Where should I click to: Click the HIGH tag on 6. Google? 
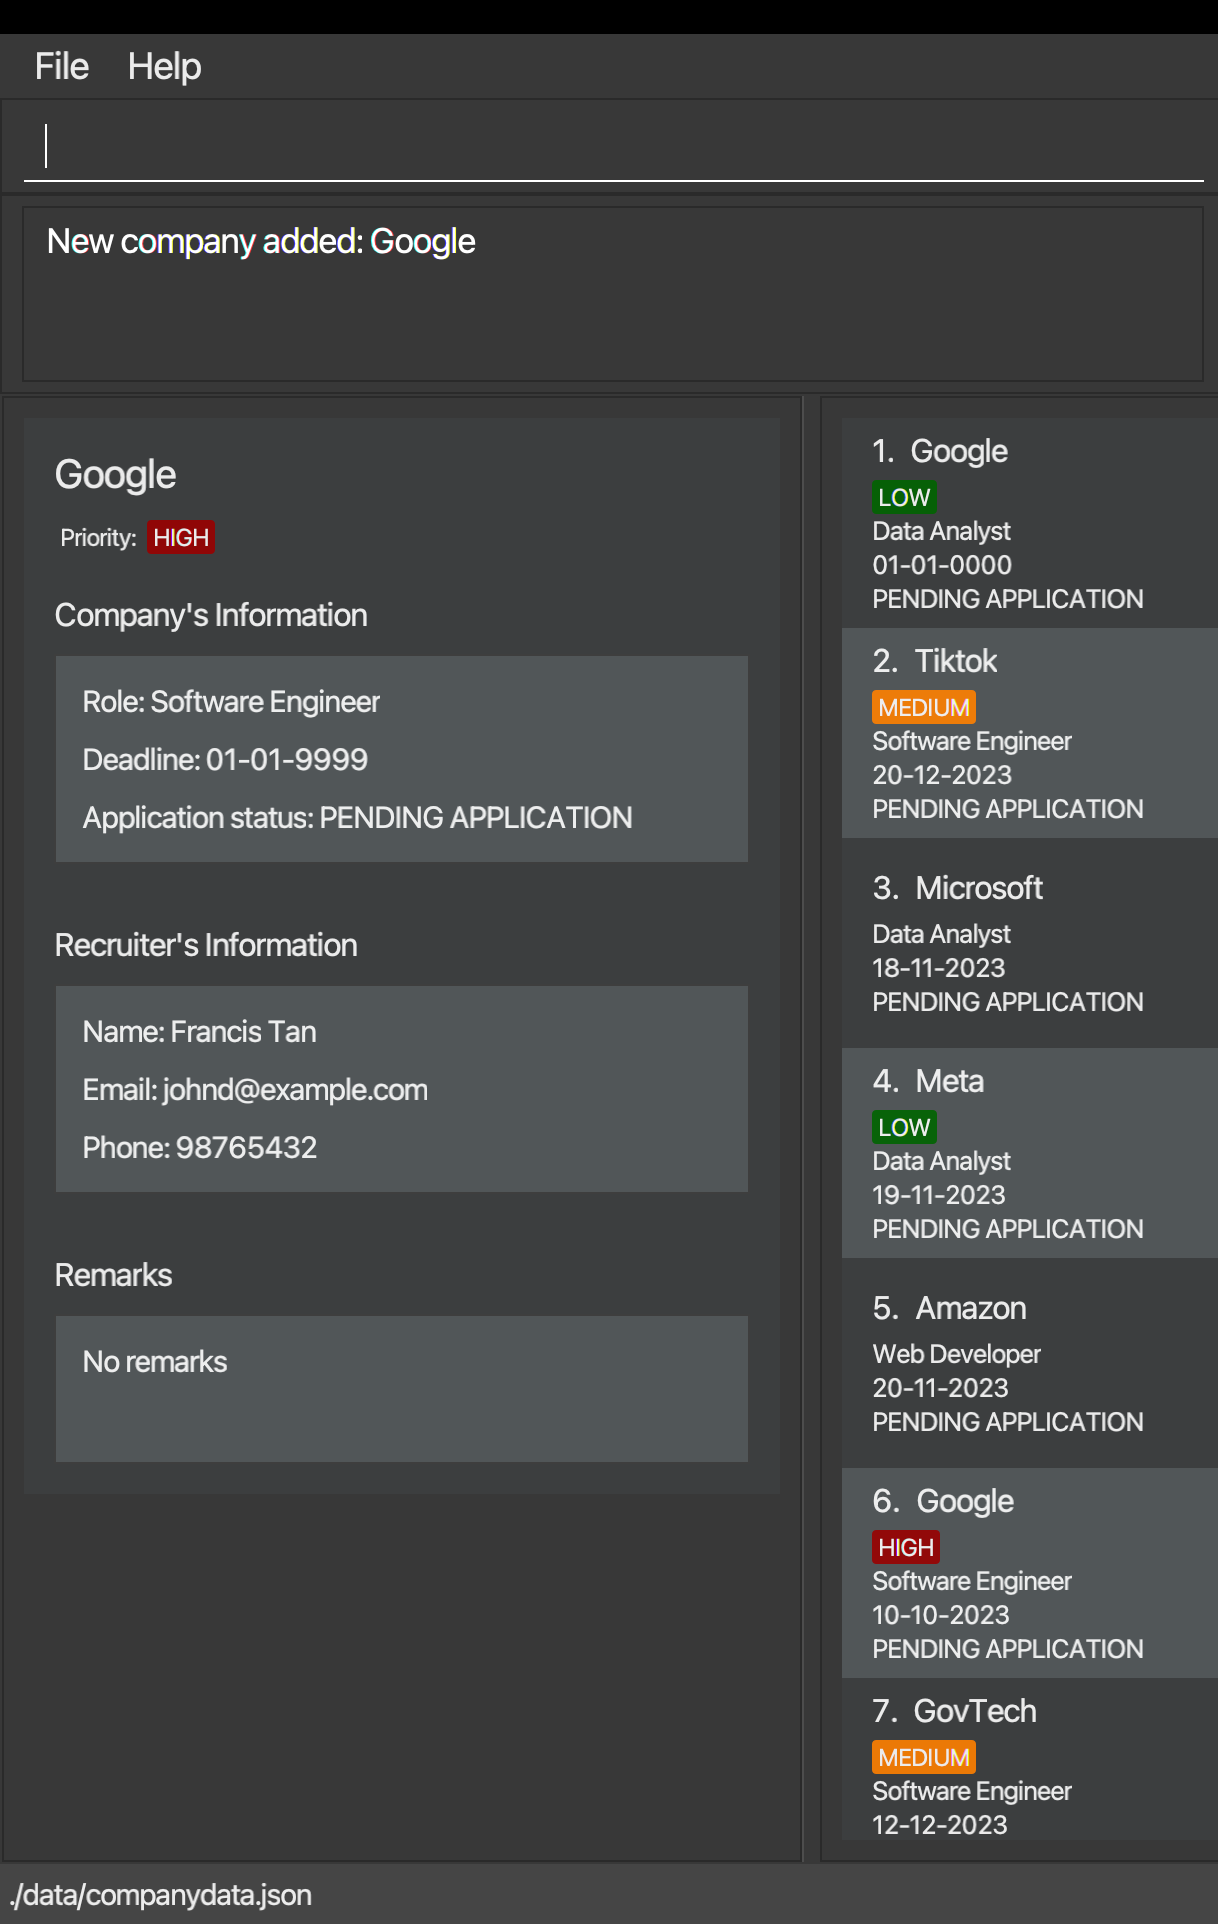906,1547
